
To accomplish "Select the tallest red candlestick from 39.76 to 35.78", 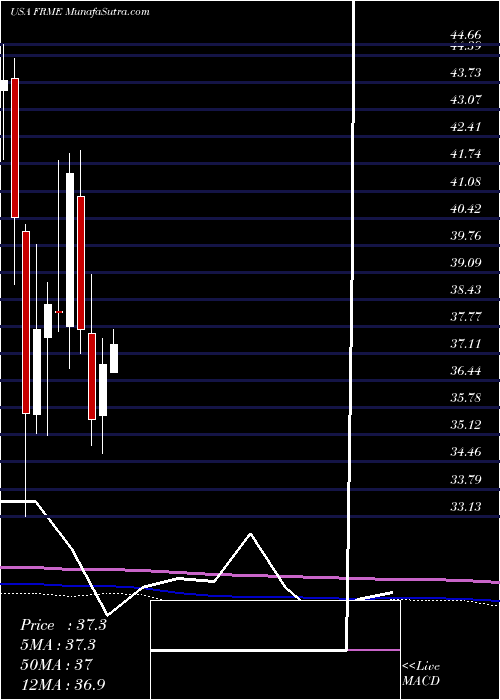I will [26, 322].
